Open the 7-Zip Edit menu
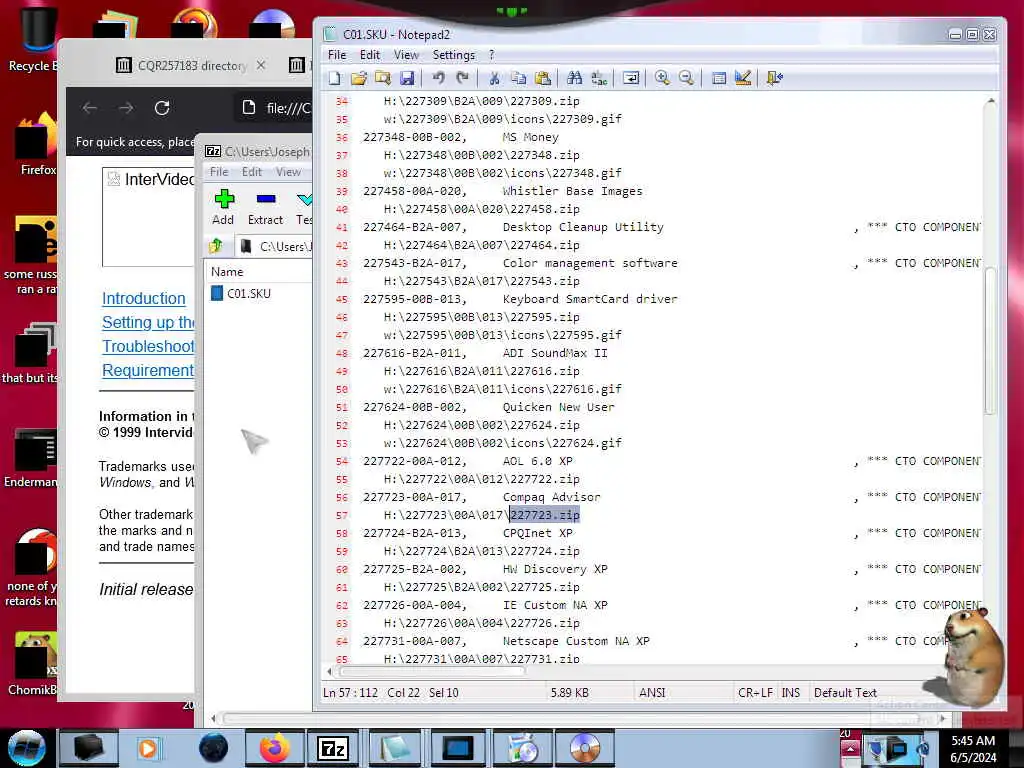 (x=251, y=172)
